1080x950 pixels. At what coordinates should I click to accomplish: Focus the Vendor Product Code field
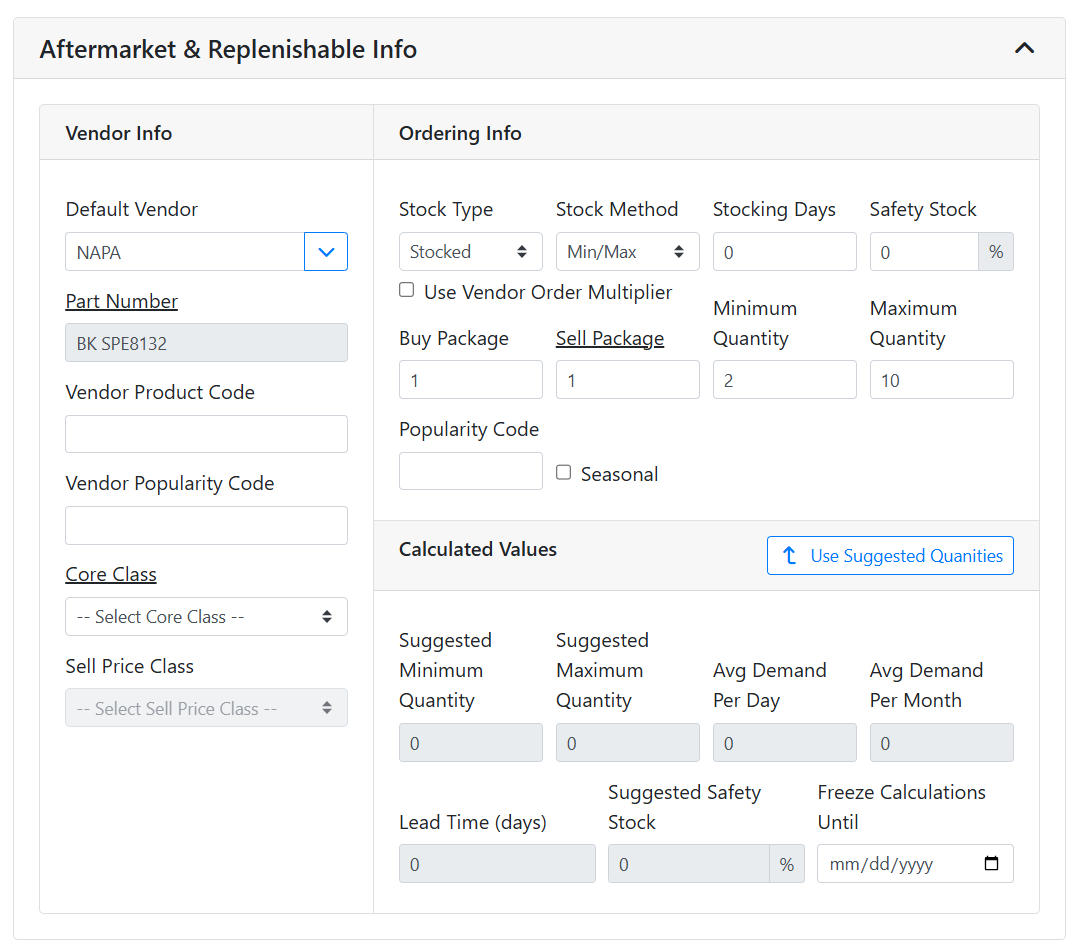[x=206, y=434]
